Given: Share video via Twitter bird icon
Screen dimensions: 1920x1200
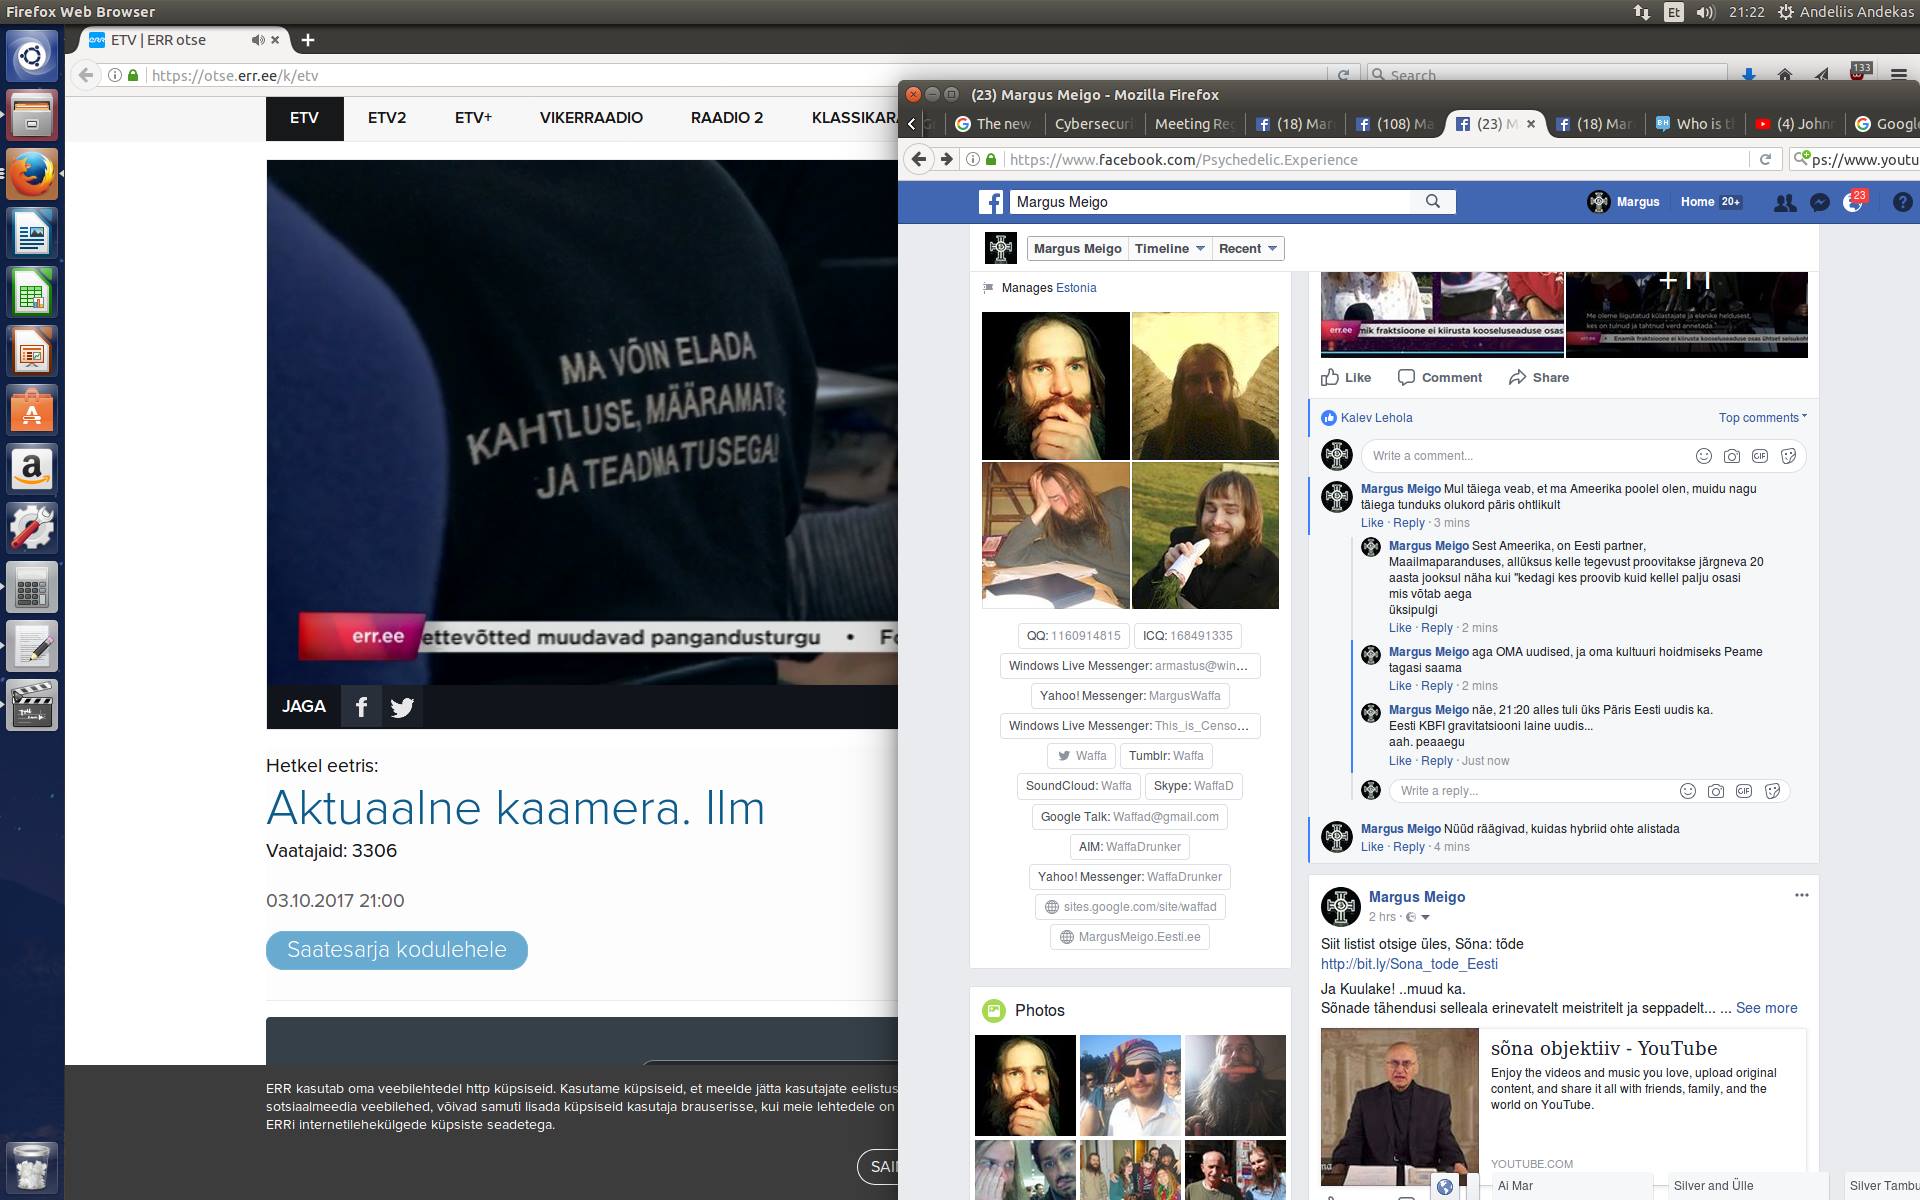Looking at the screenshot, I should click(x=402, y=707).
